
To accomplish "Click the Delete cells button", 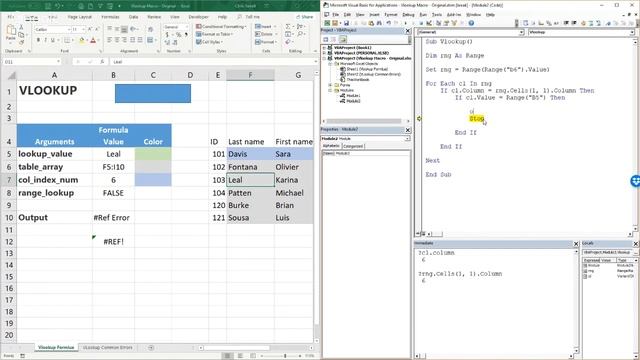I will 266,34.
